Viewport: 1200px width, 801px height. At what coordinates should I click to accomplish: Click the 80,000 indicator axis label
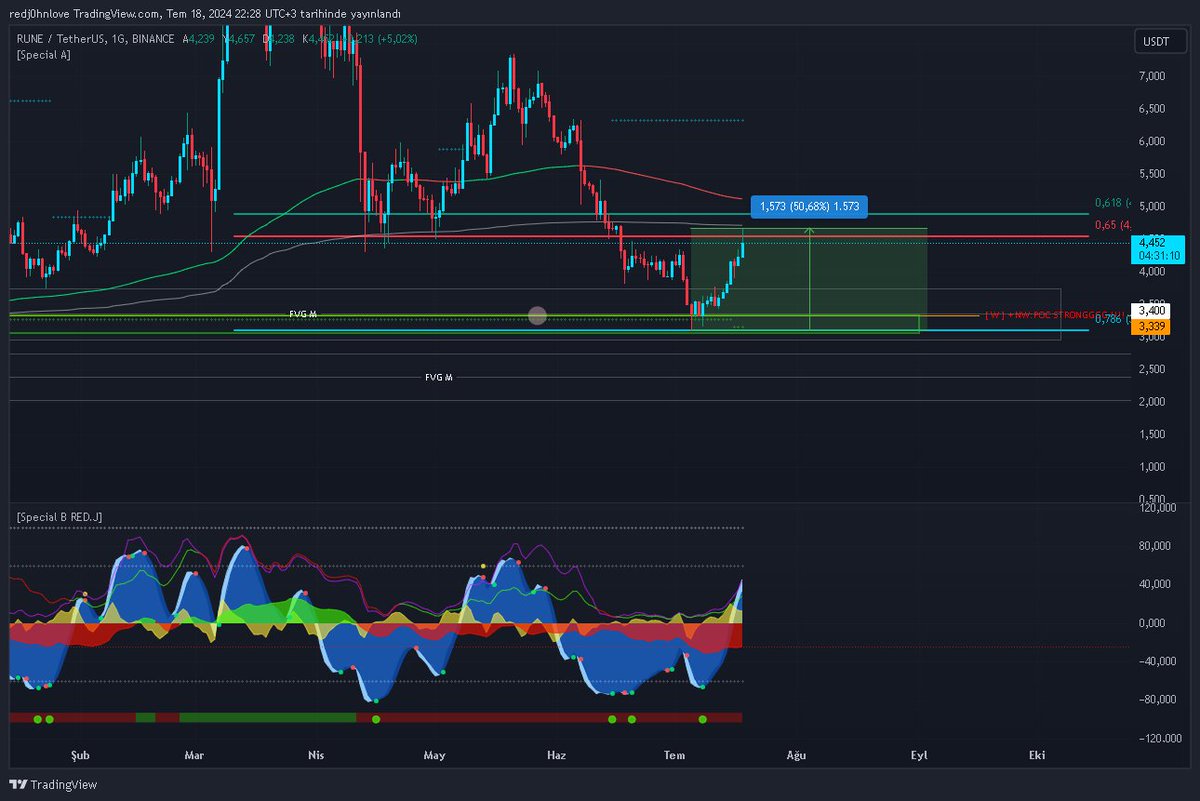pos(1155,546)
